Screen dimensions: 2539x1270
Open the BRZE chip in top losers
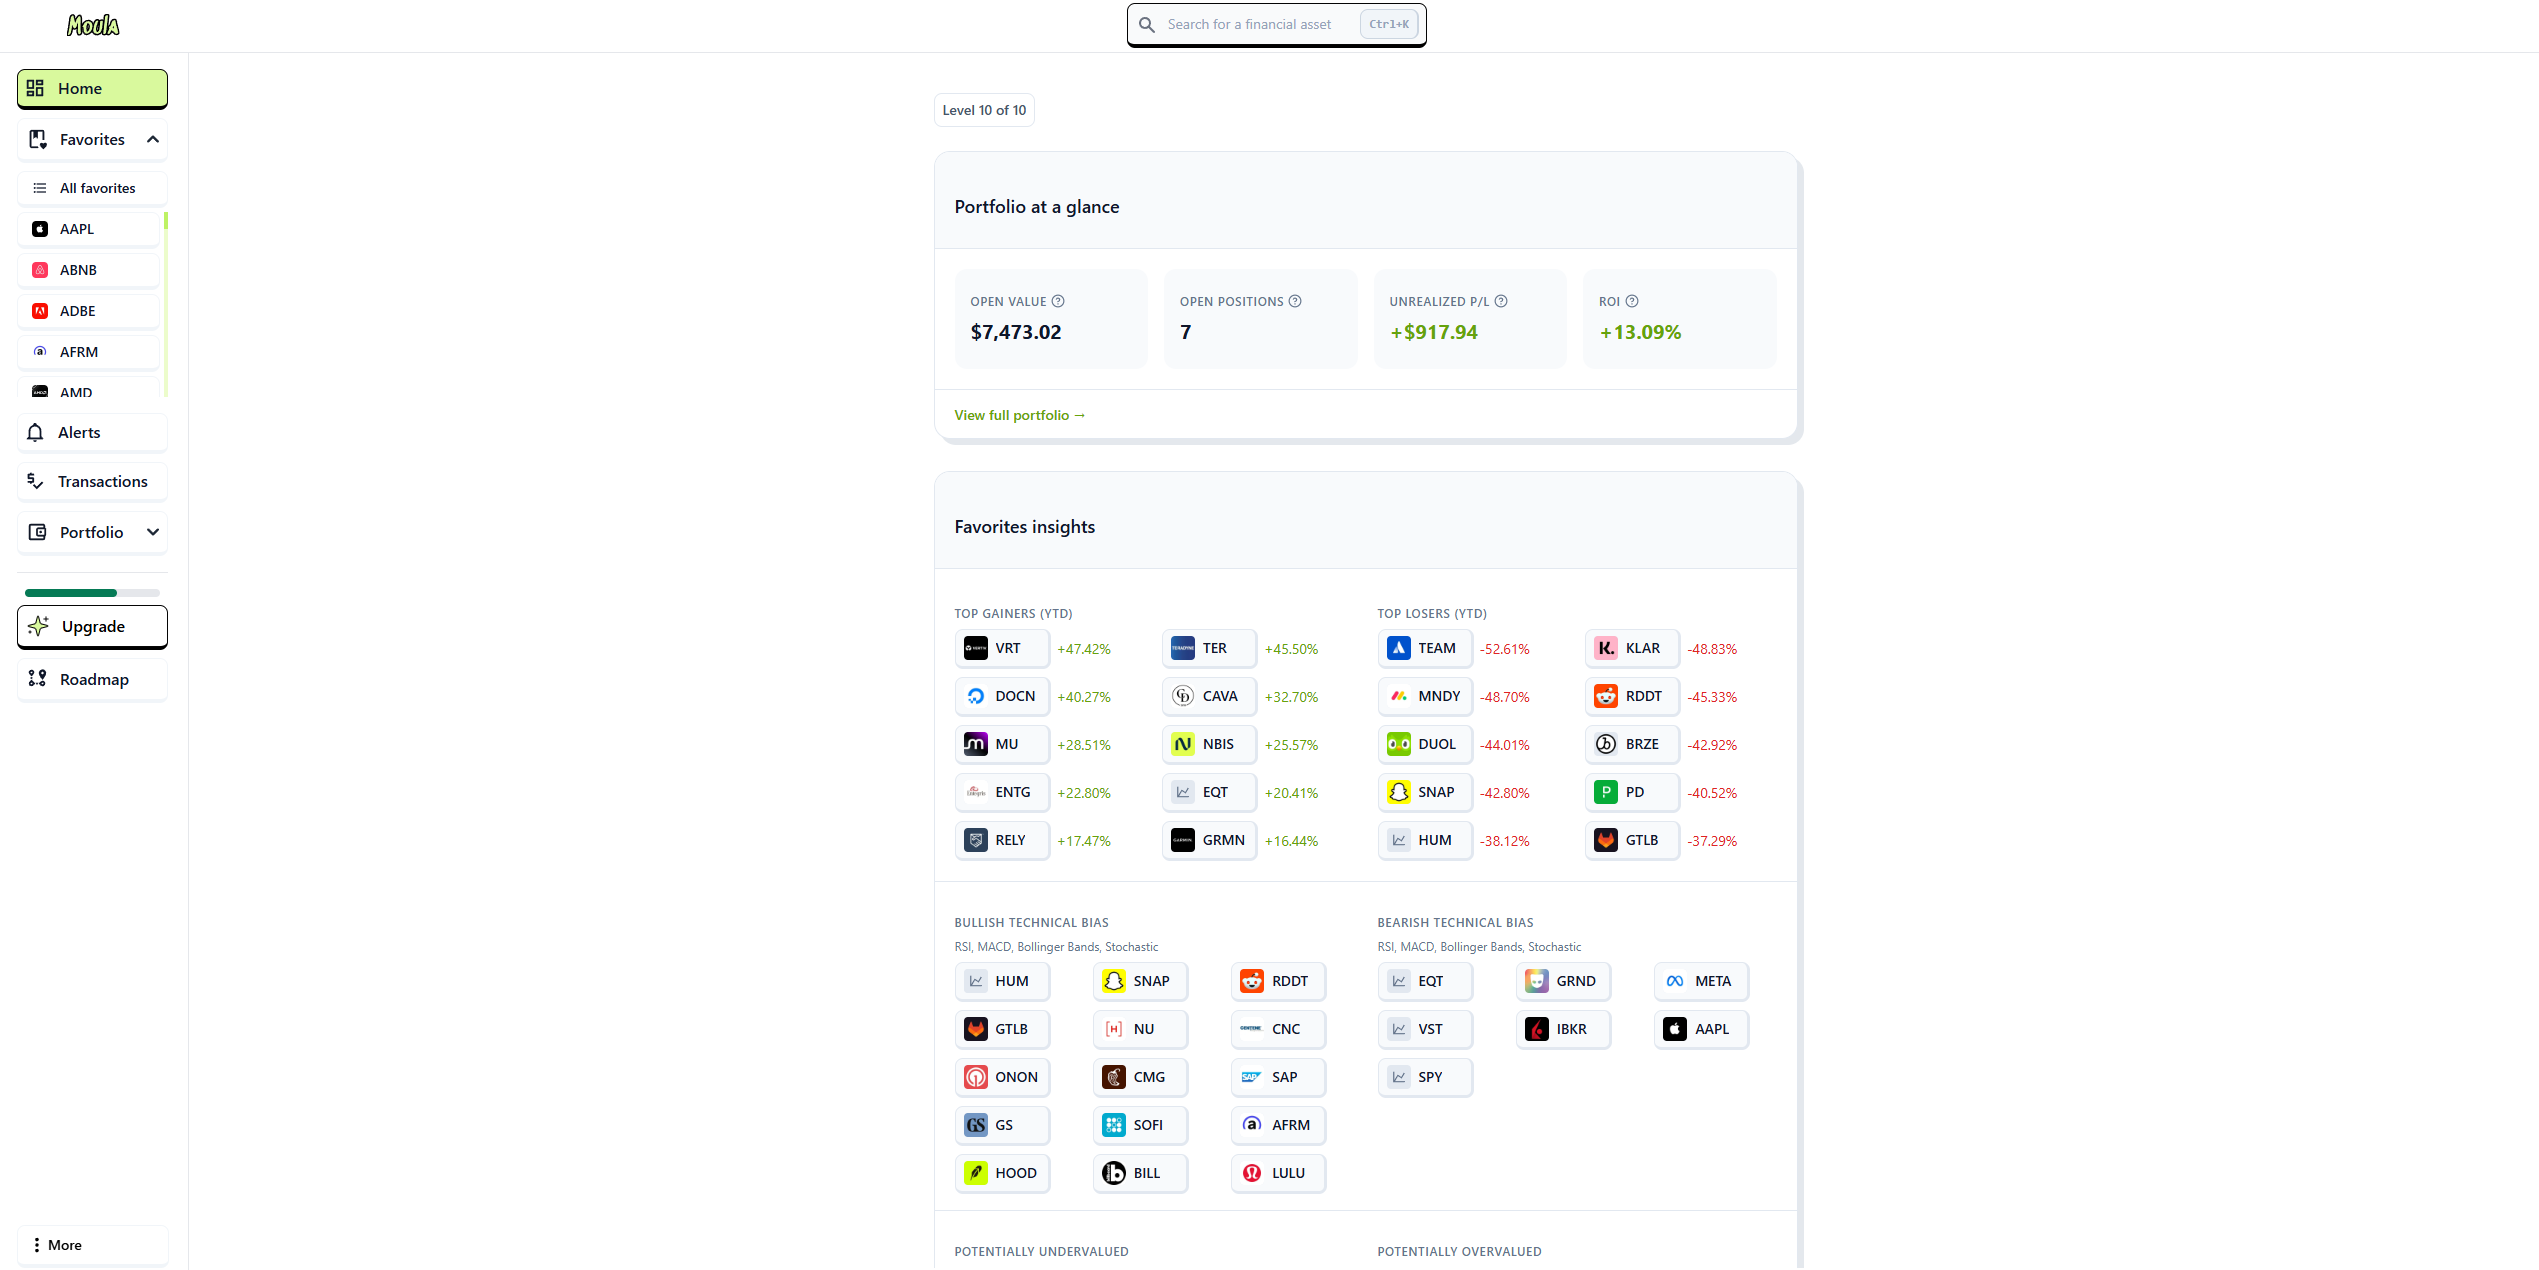[x=1632, y=744]
